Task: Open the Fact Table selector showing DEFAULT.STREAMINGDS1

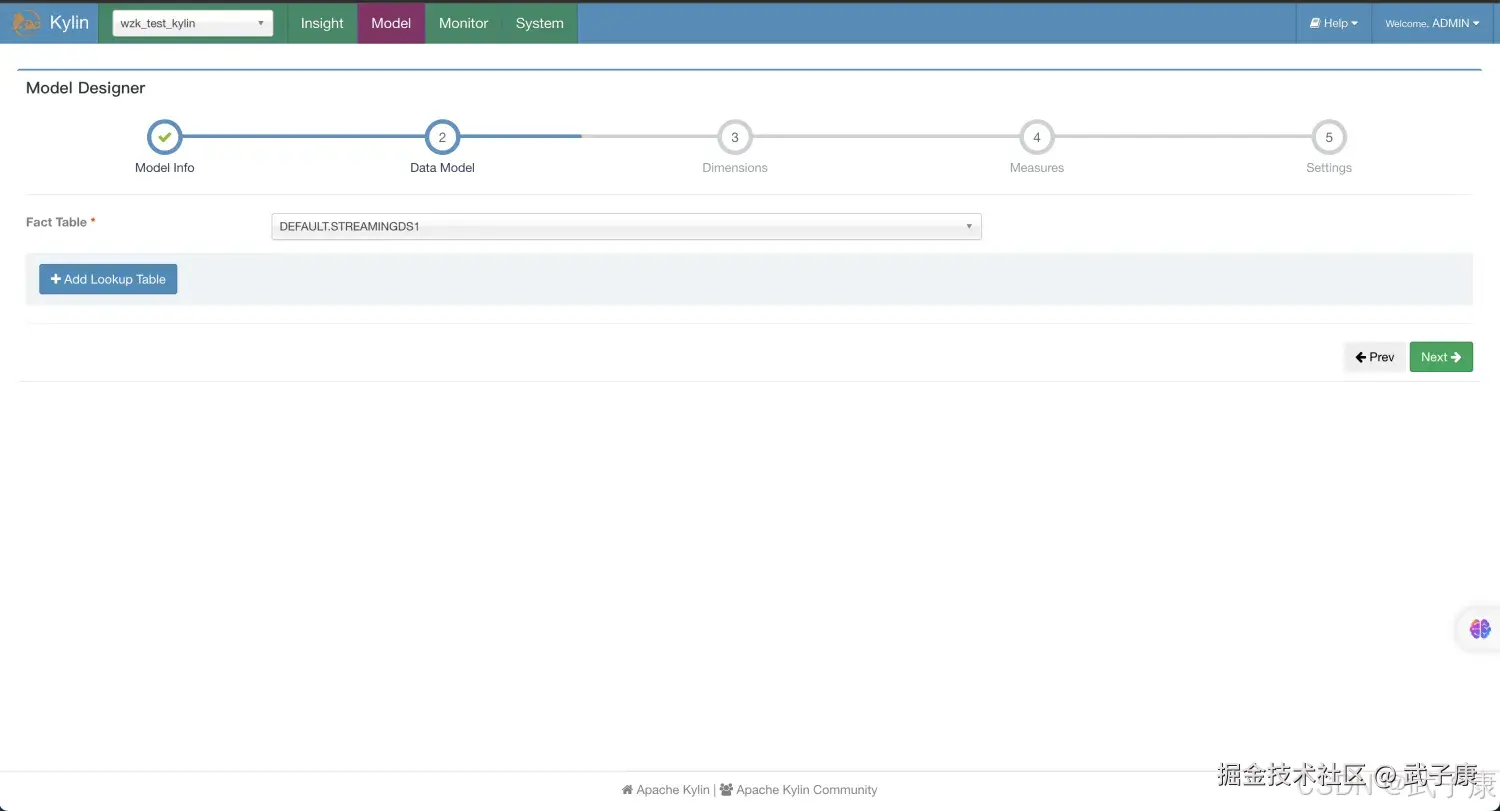Action: coord(625,226)
